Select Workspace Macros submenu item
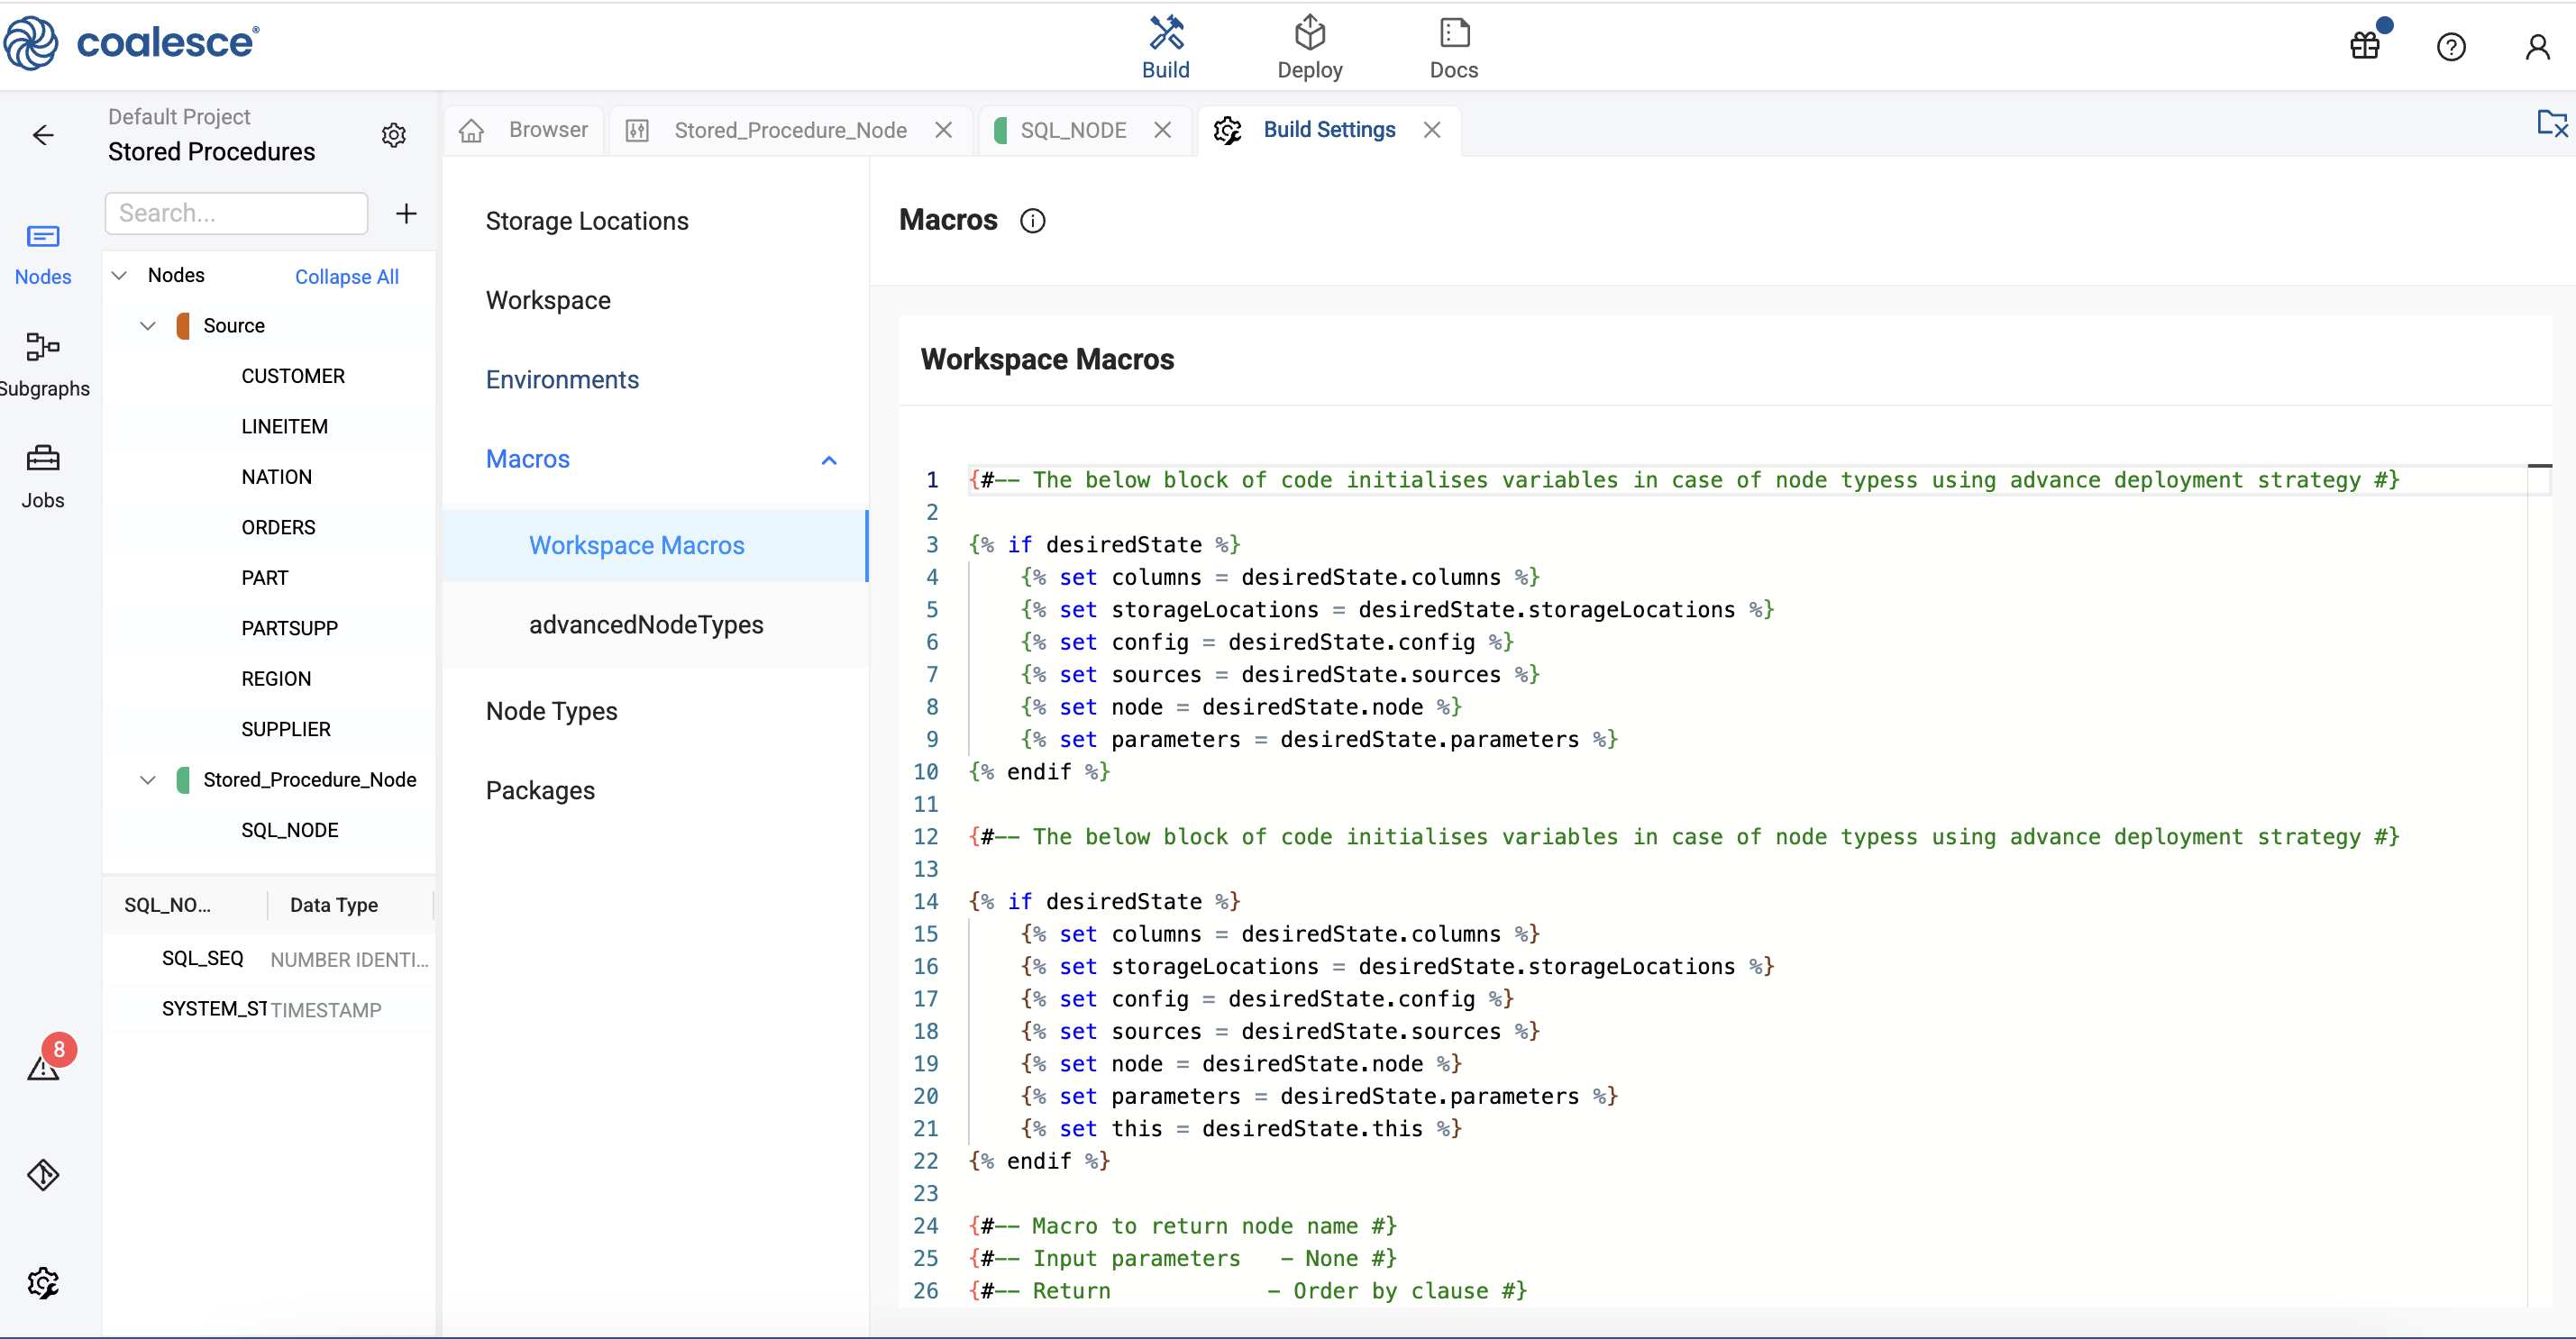Image resolution: width=2576 pixels, height=1339 pixels. (654, 545)
